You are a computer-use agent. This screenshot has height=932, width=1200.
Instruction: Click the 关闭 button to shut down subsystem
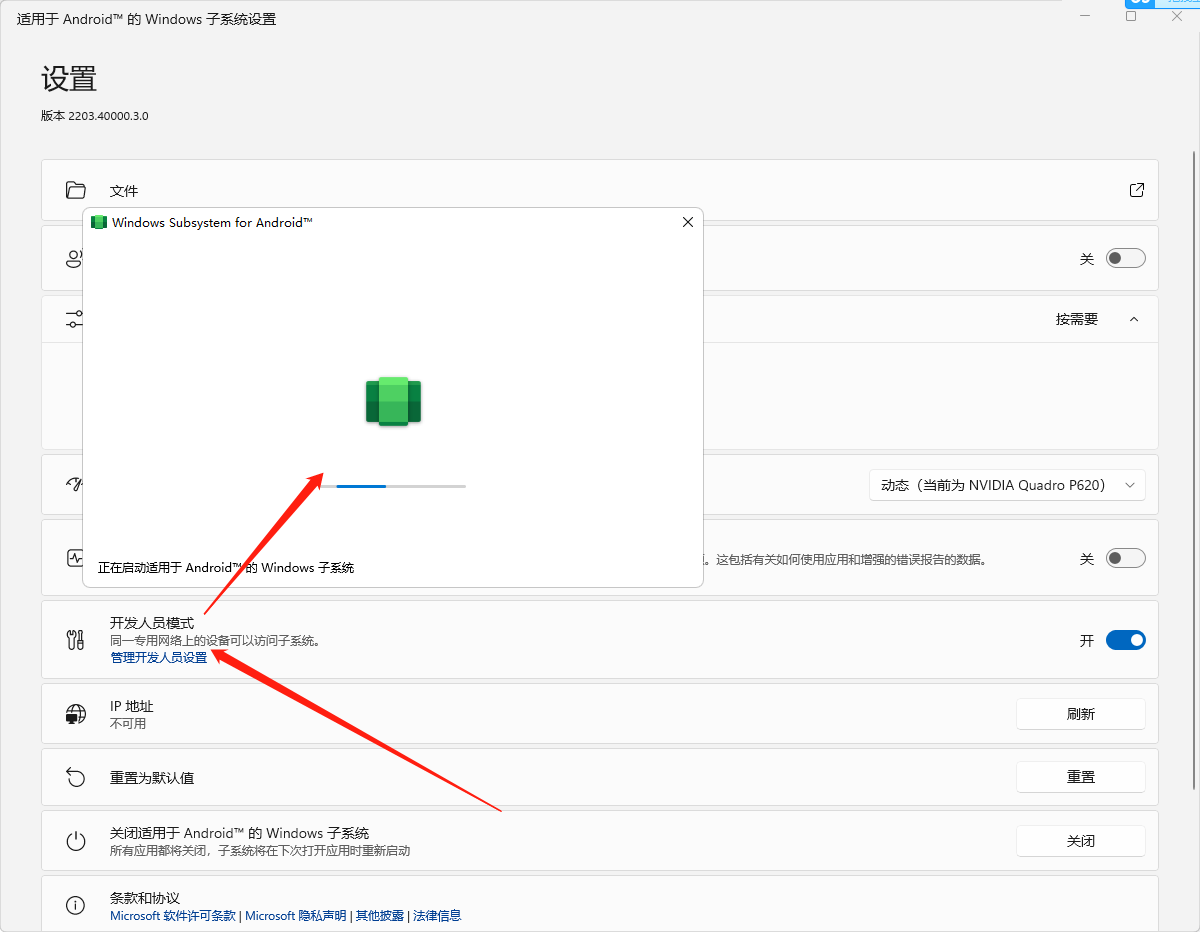click(1080, 841)
